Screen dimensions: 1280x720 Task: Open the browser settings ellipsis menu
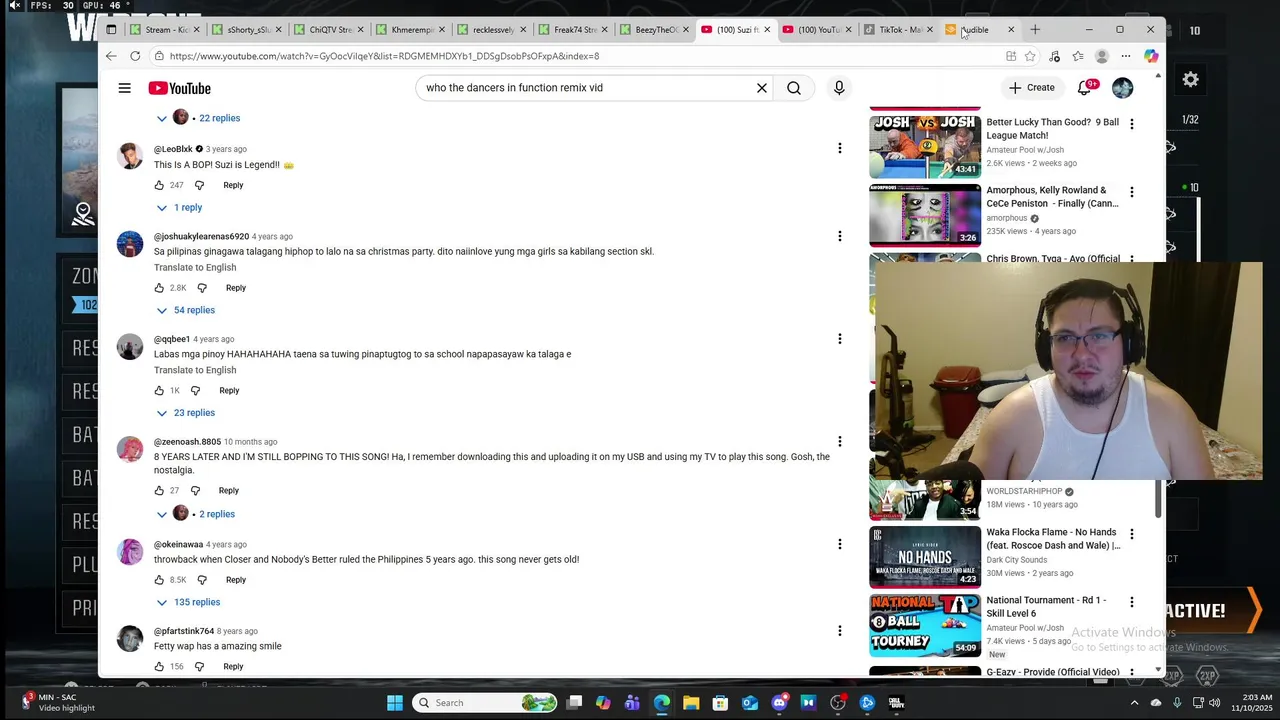[x=1126, y=56]
